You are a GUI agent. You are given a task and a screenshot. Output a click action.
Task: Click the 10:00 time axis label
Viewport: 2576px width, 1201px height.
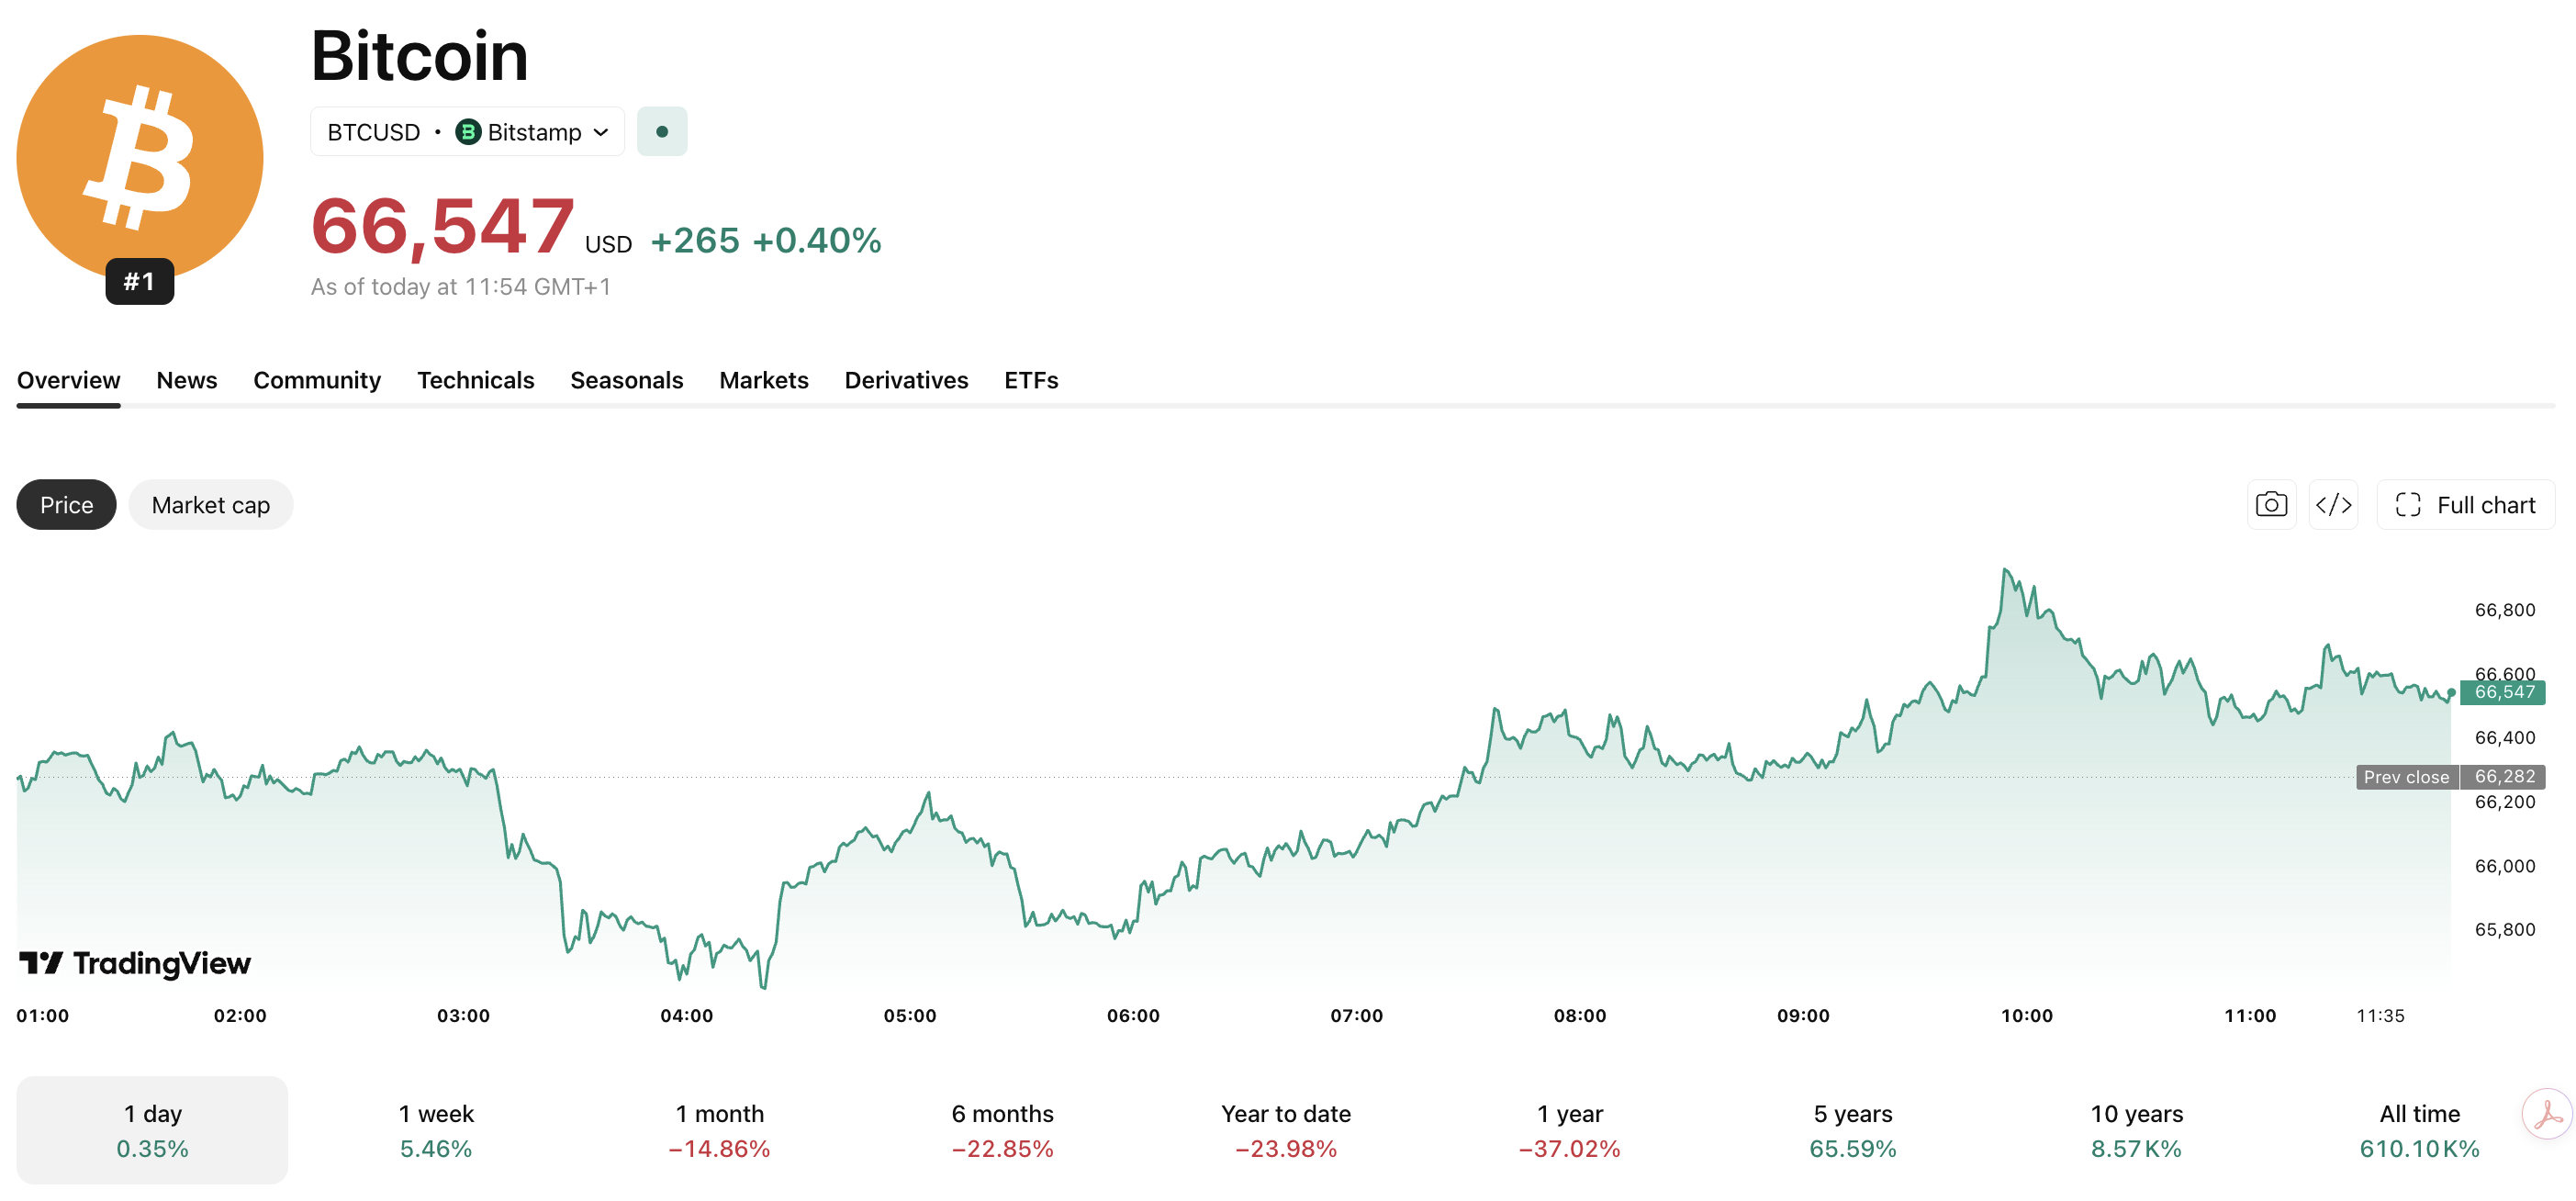[x=2027, y=1015]
